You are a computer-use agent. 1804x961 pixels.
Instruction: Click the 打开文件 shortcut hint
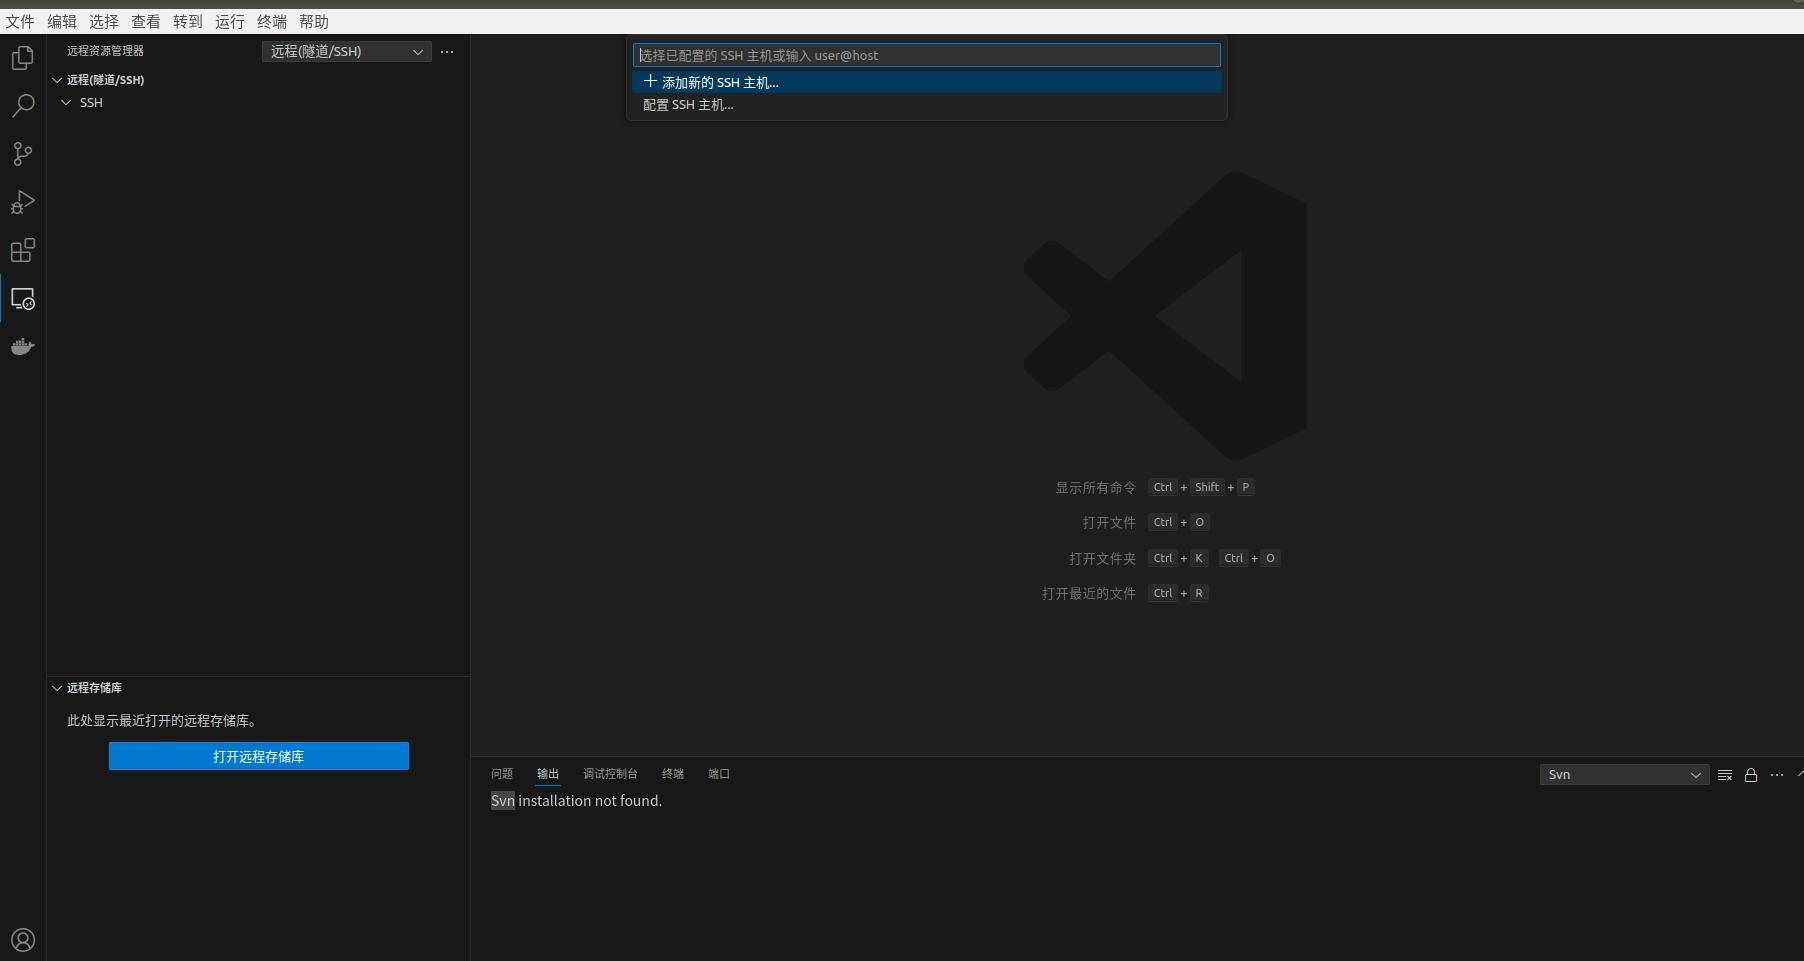[1109, 523]
